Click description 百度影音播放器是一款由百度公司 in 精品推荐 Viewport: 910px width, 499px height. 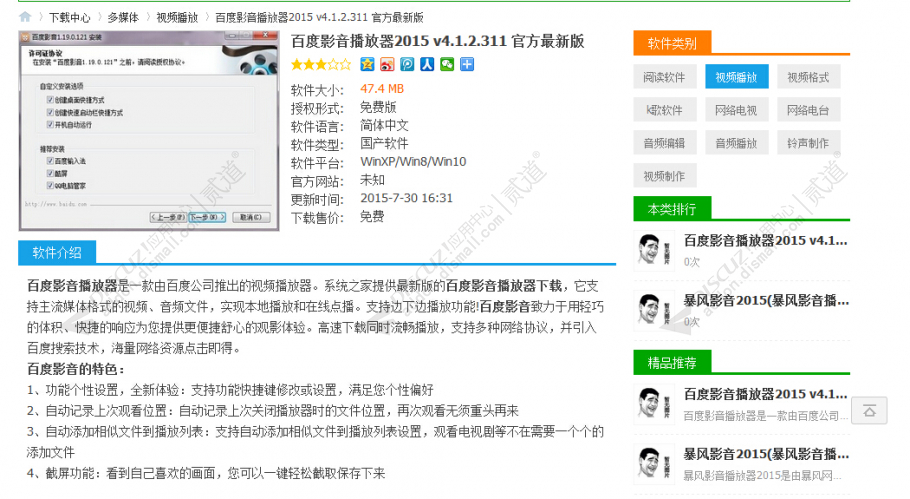coord(765,416)
